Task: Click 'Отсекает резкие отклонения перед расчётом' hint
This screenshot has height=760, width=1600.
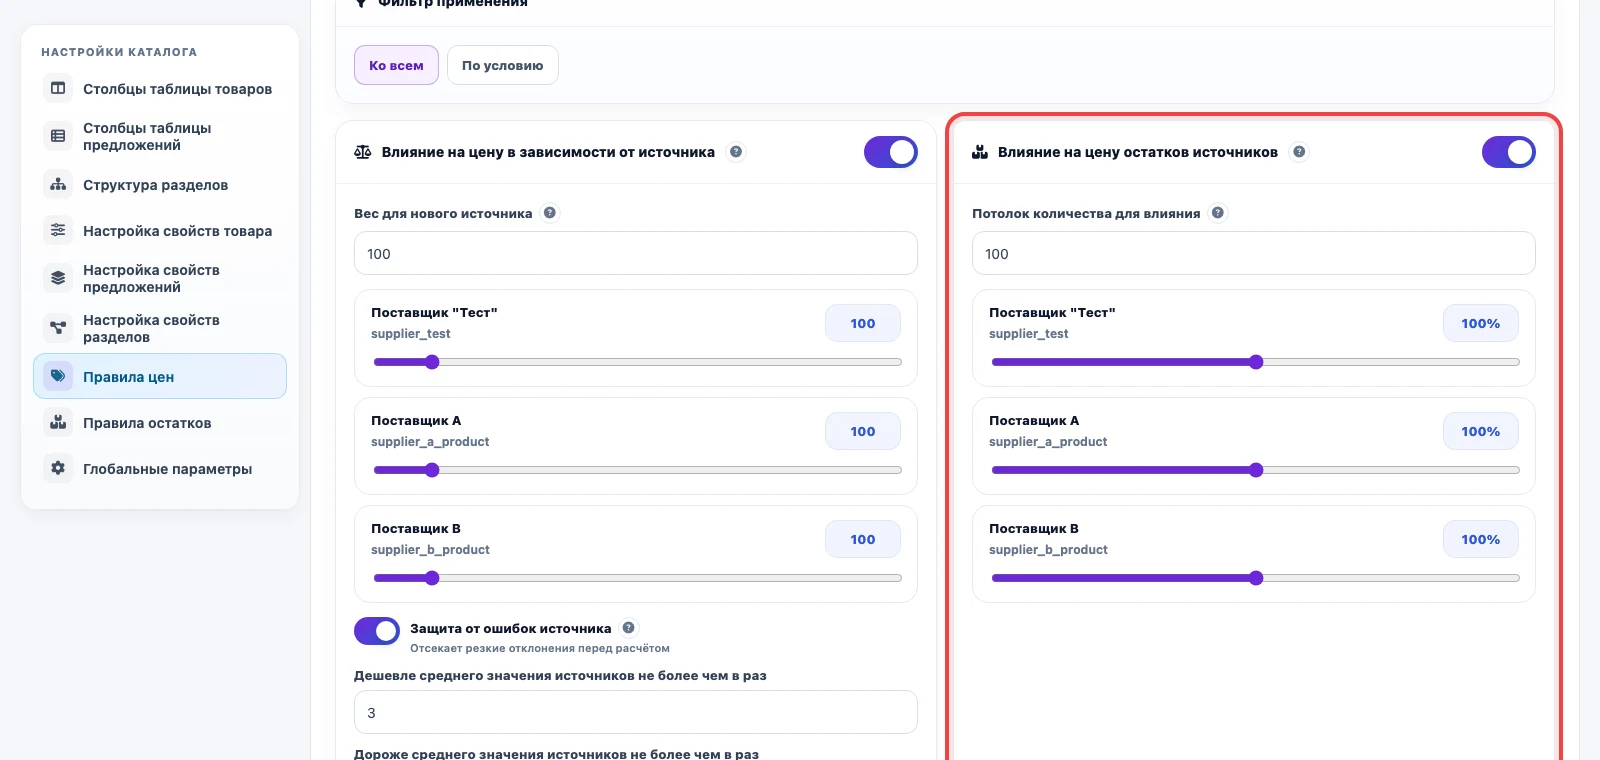Action: [540, 648]
